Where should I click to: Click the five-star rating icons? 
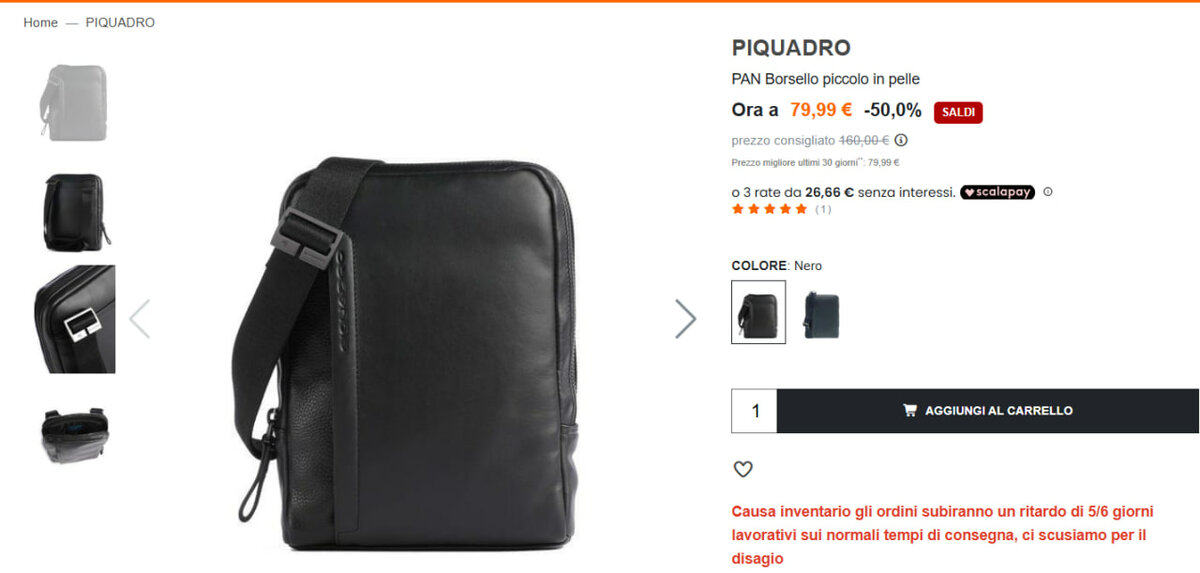click(770, 209)
